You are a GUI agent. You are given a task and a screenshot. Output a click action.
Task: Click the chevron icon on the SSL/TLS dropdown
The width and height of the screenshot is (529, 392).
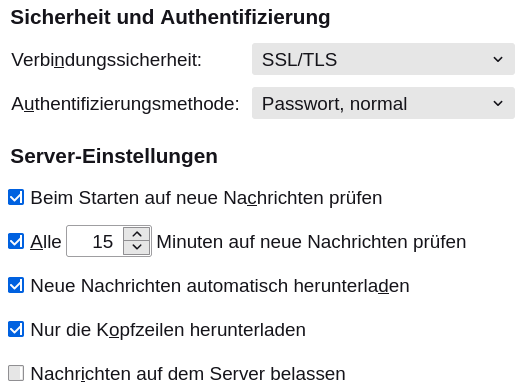tap(498, 59)
